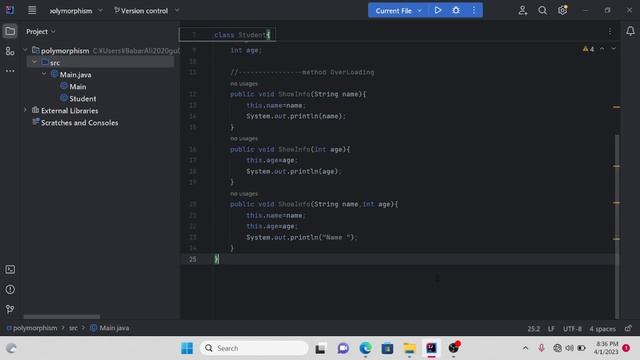Toggle the Project tool window folder icon

coord(10,31)
